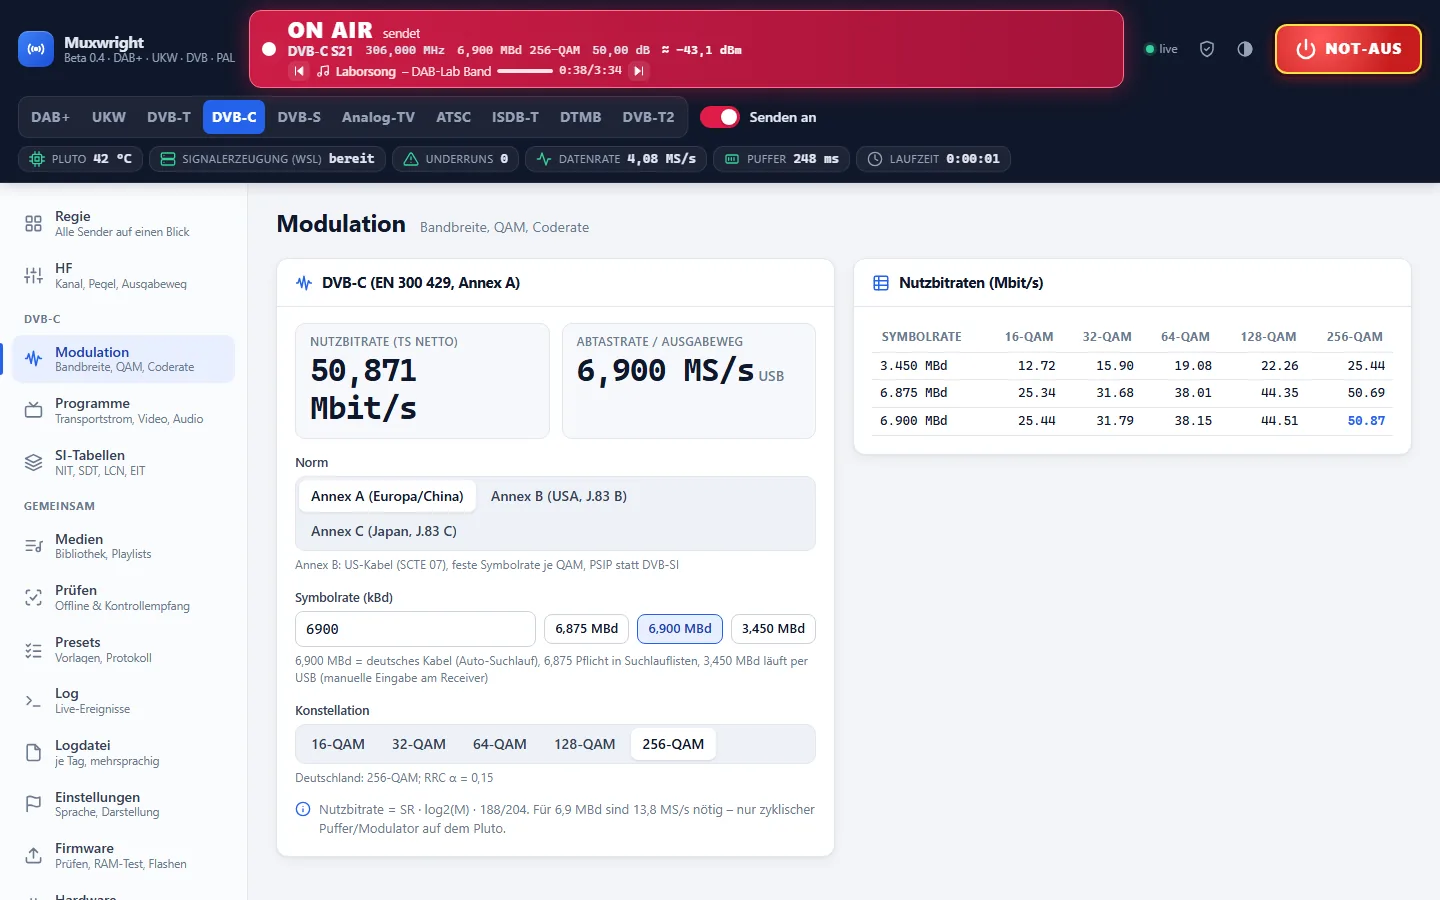
Task: Open Regie overview in the sidebar
Action: (x=124, y=223)
